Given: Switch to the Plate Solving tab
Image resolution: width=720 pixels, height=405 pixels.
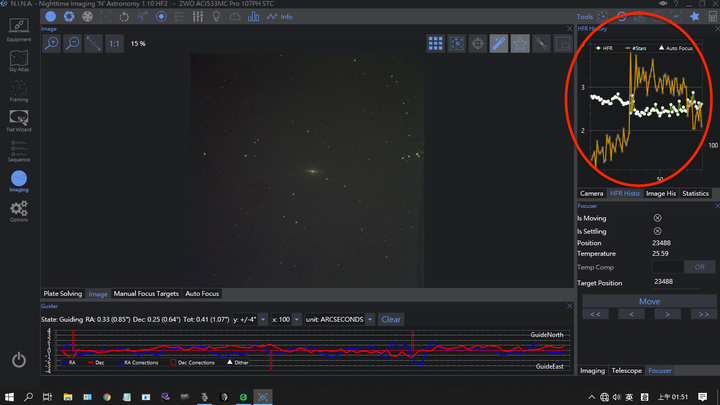Looking at the screenshot, I should 62,294.
